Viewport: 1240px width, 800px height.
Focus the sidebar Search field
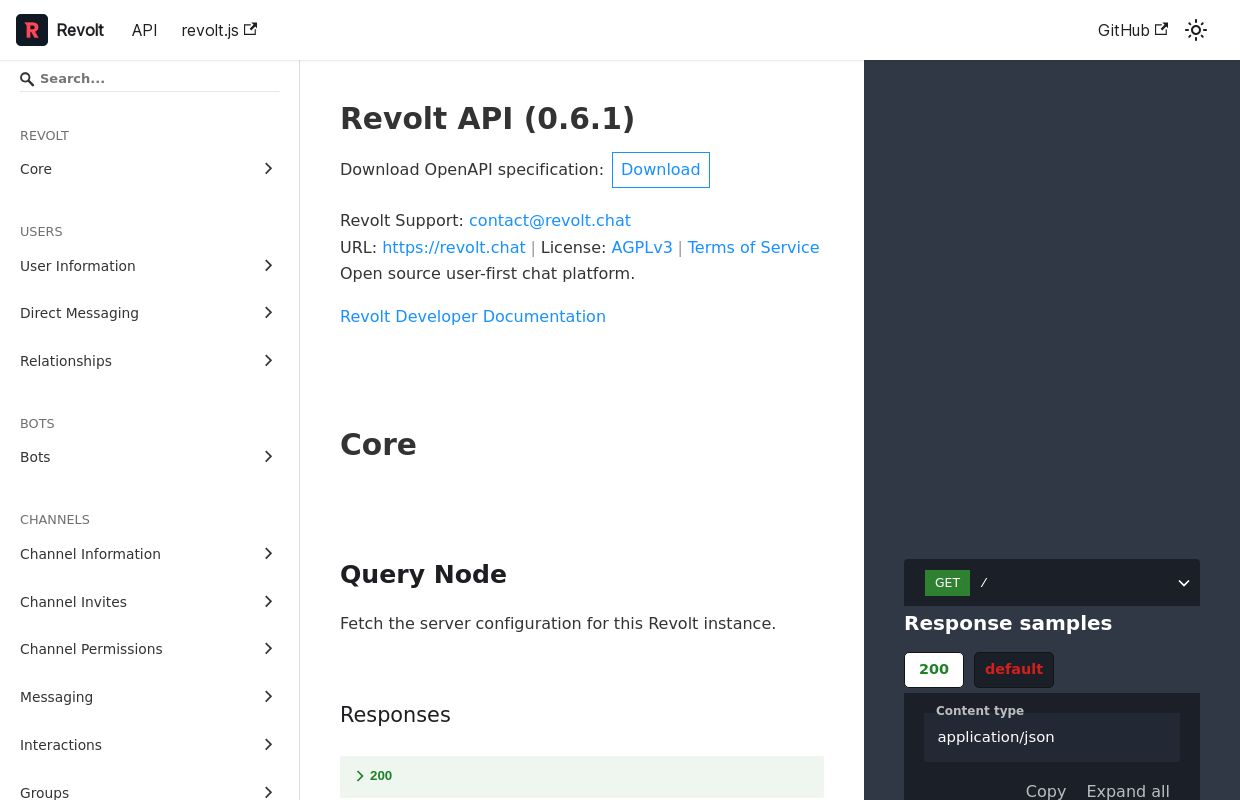click(x=150, y=79)
